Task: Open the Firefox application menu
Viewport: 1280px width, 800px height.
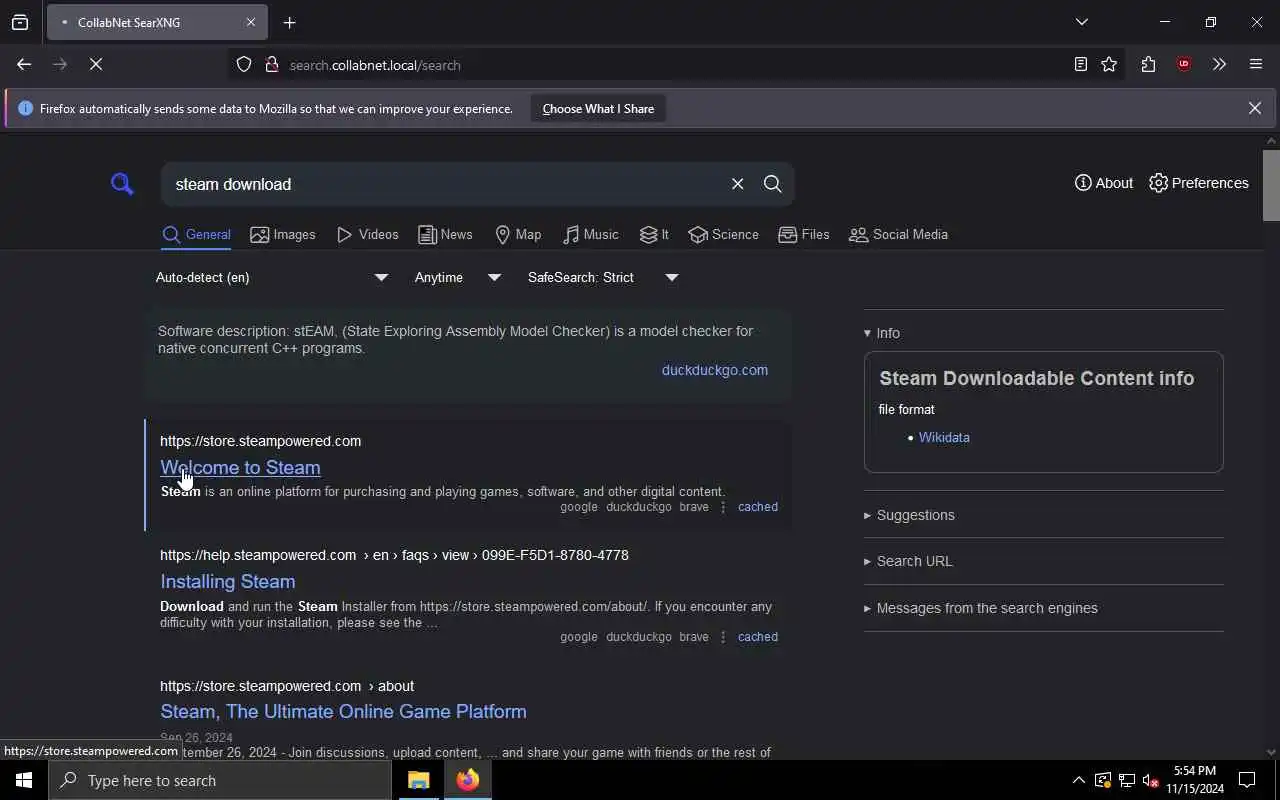Action: (1256, 64)
